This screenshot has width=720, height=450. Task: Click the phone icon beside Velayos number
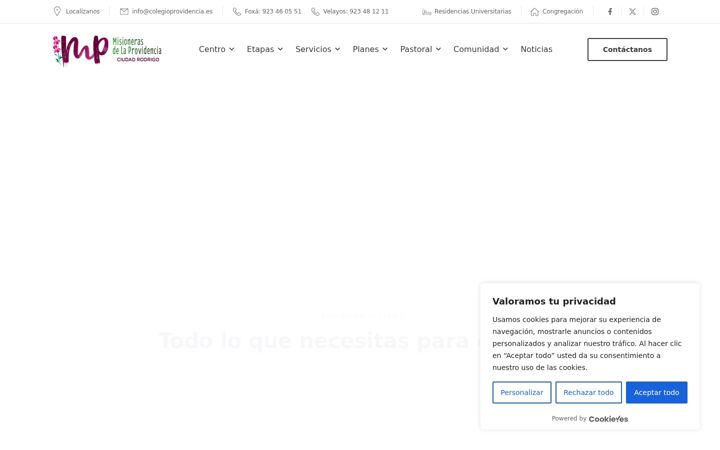point(315,11)
